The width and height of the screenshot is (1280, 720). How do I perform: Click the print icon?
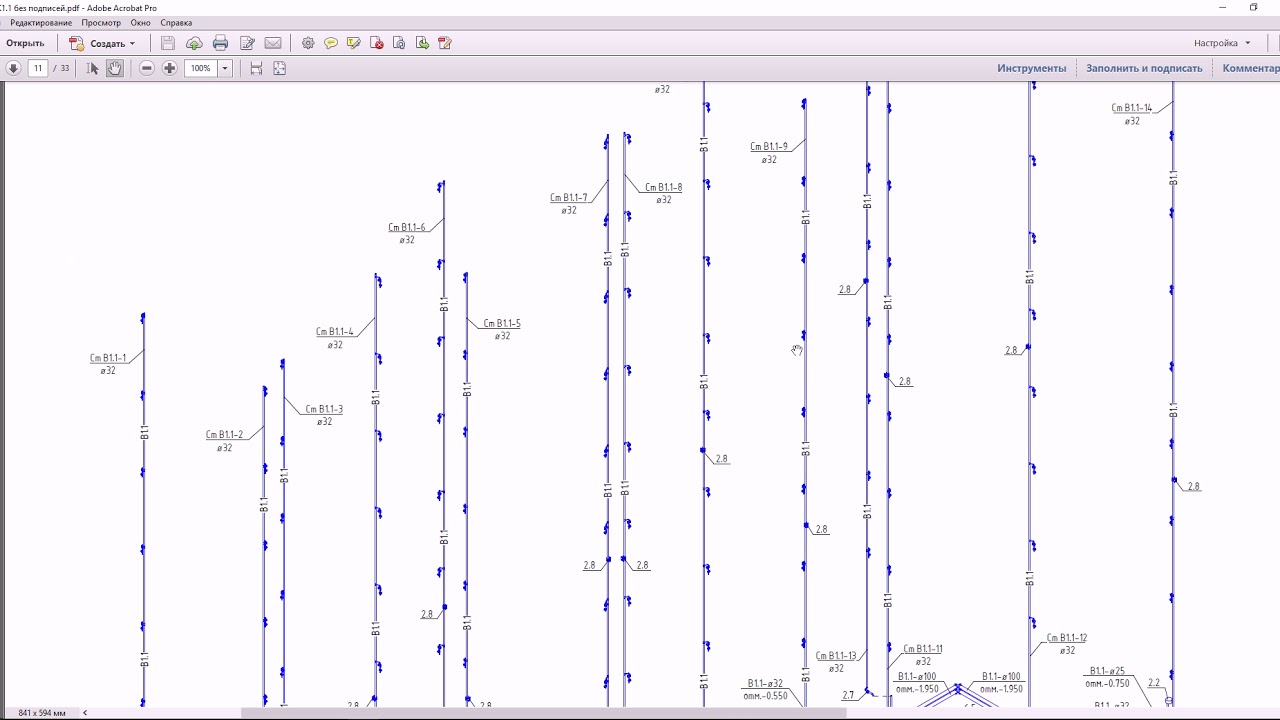220,43
